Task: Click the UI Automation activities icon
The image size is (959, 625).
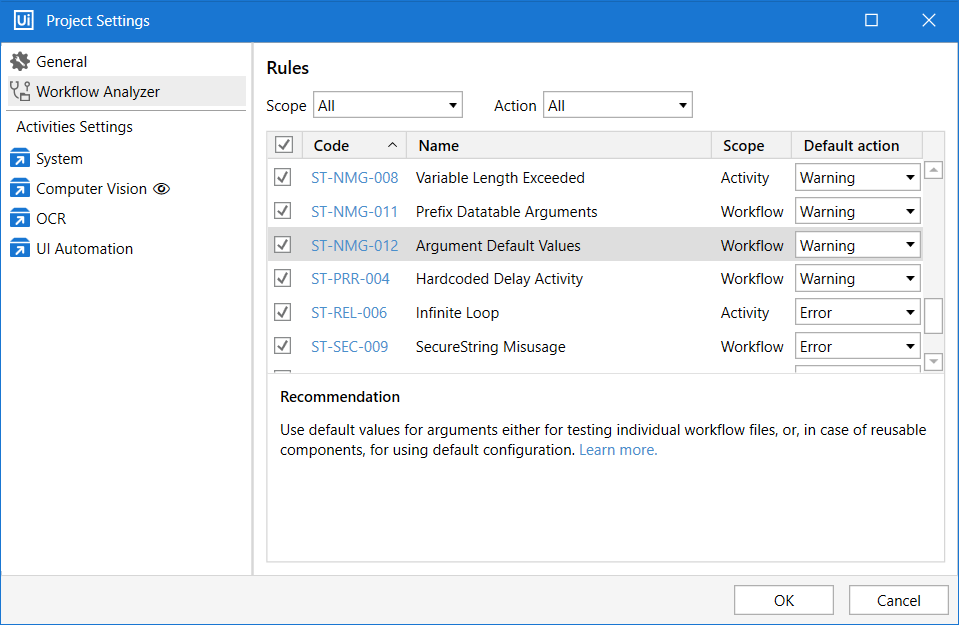Action: [20, 249]
